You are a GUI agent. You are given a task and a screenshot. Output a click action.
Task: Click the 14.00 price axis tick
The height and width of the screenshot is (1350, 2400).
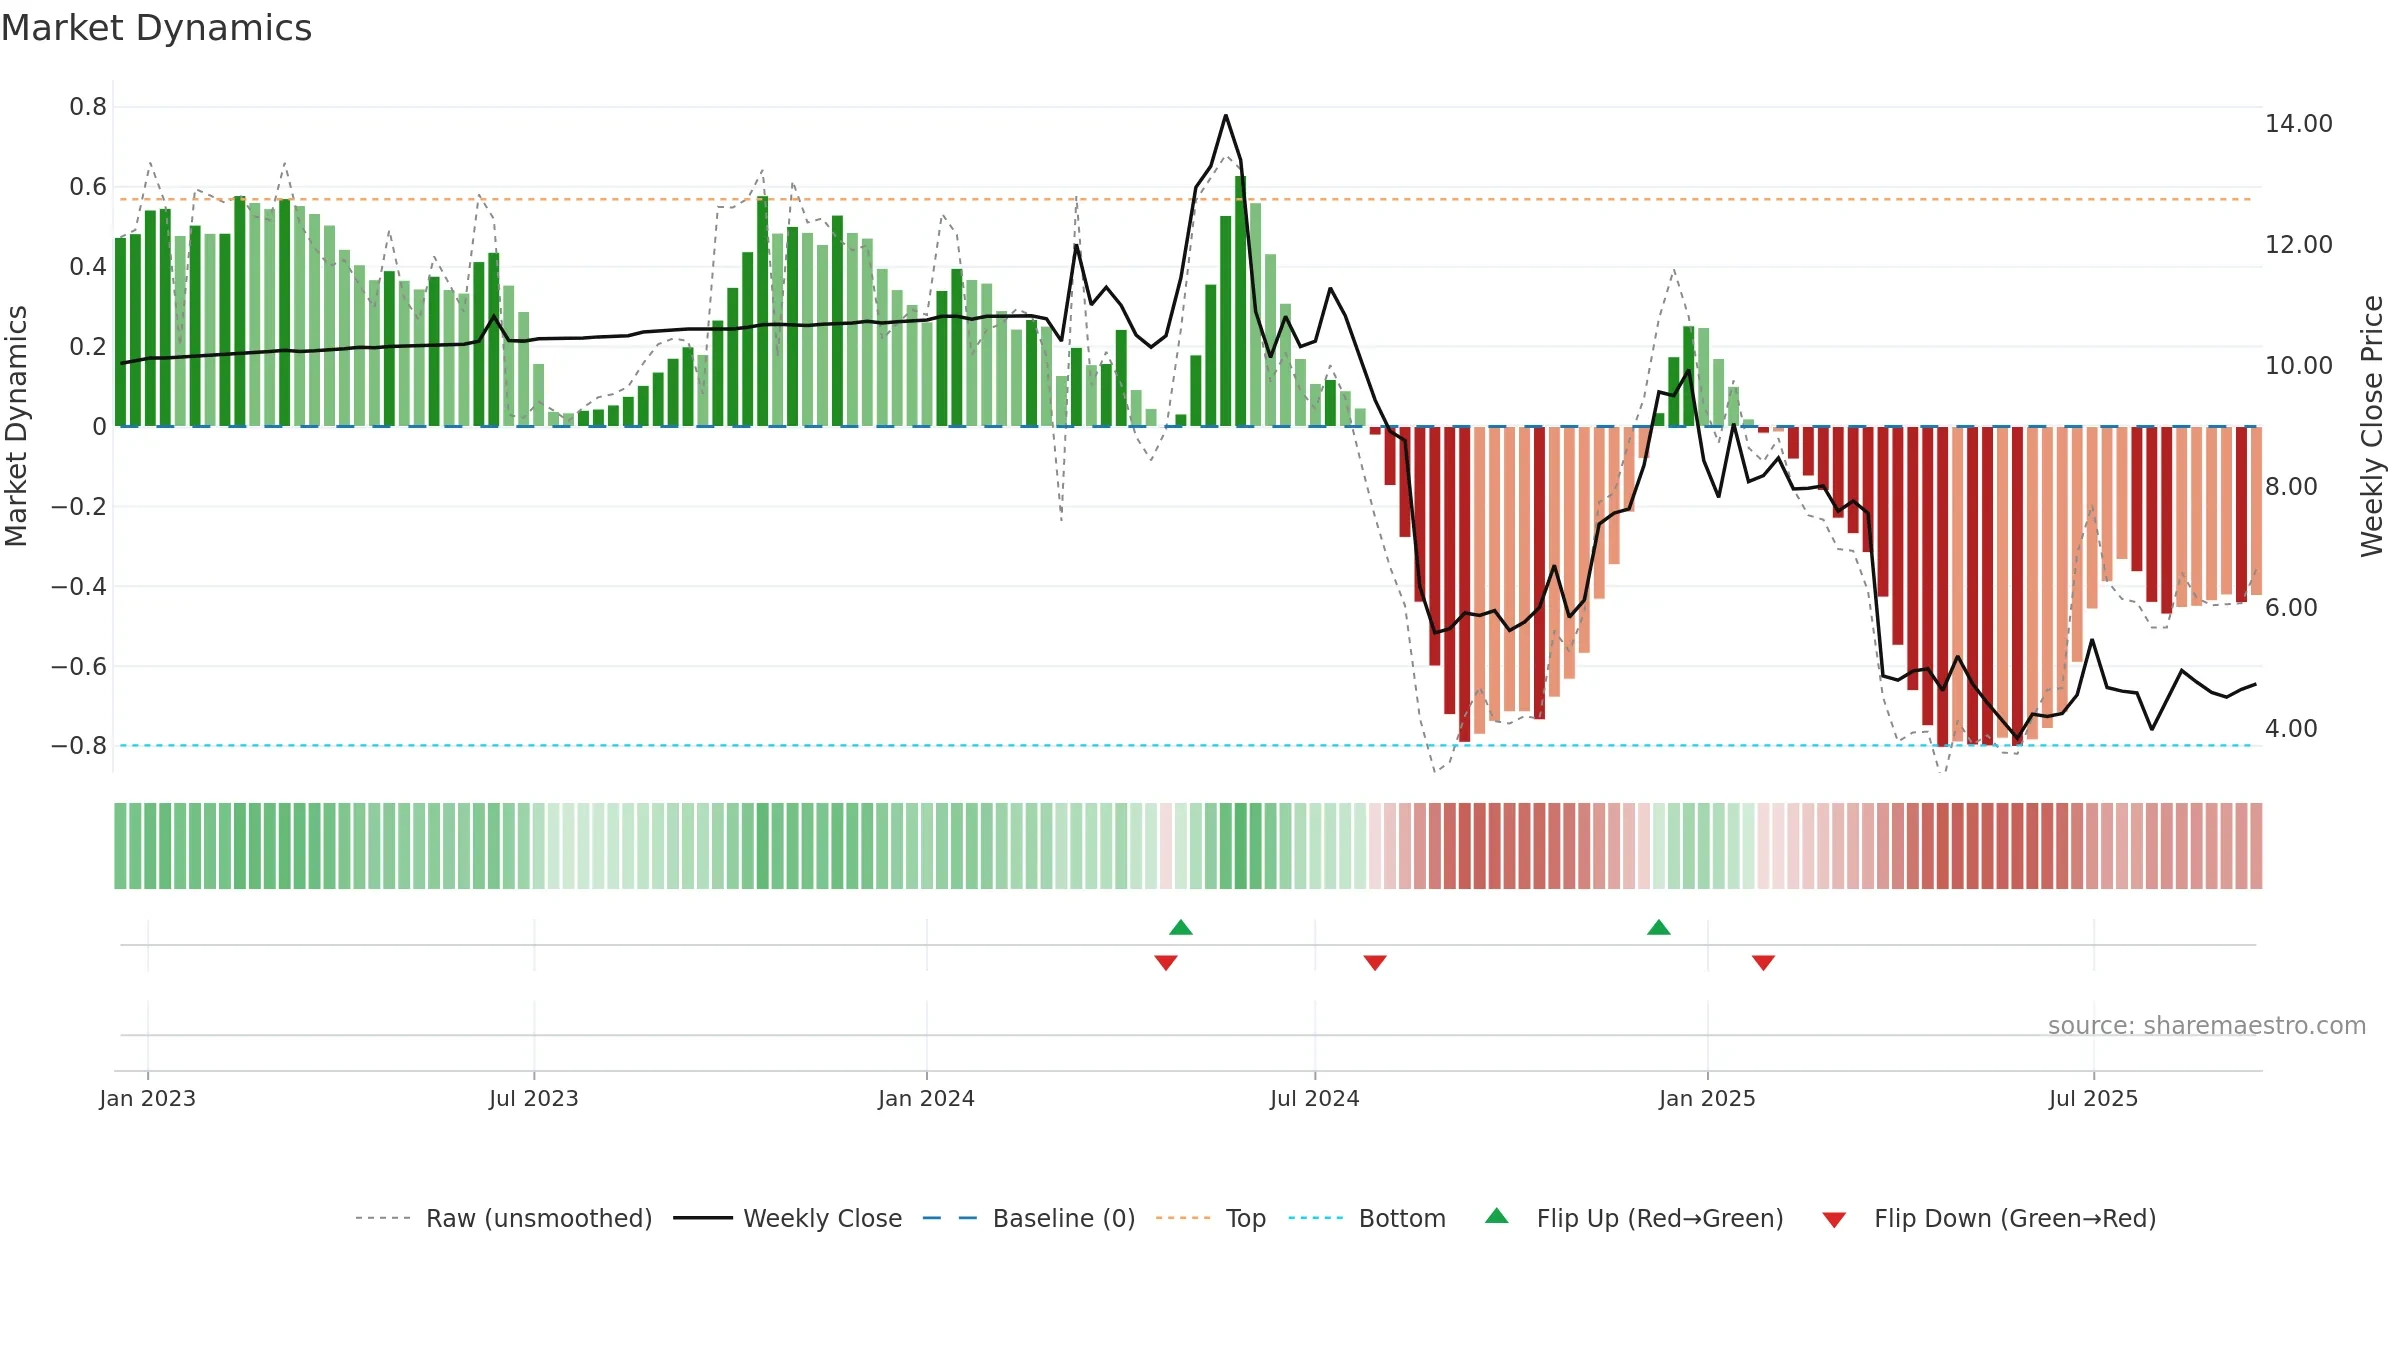point(2299,123)
